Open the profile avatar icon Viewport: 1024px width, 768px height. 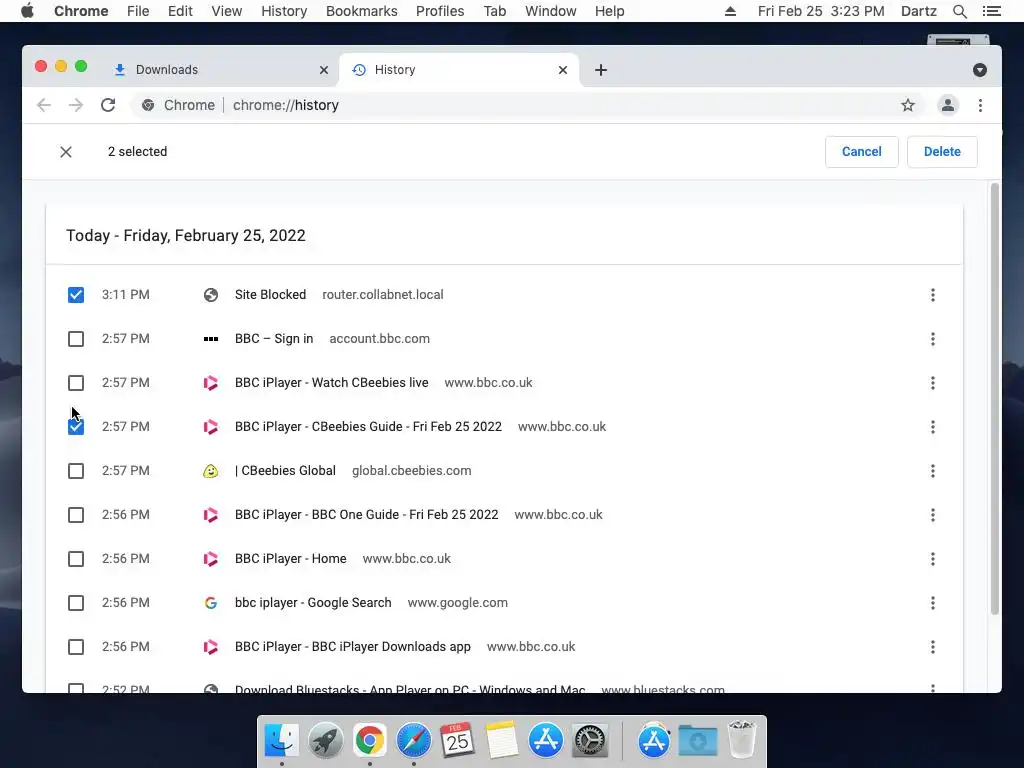pyautogui.click(x=948, y=105)
